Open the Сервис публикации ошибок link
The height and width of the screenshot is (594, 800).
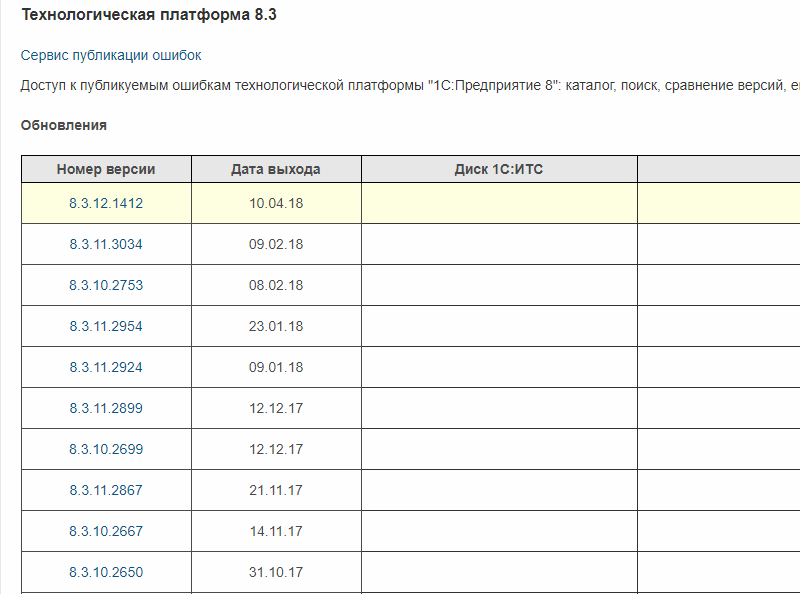tap(111, 55)
